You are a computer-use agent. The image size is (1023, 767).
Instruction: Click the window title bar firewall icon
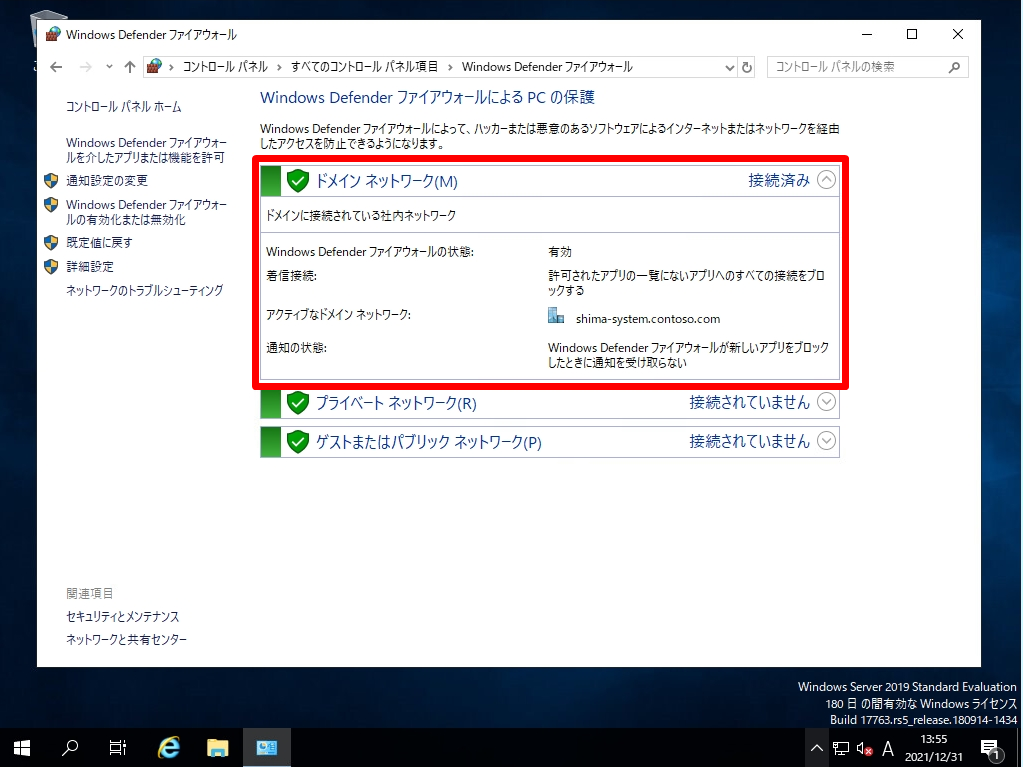pos(53,35)
